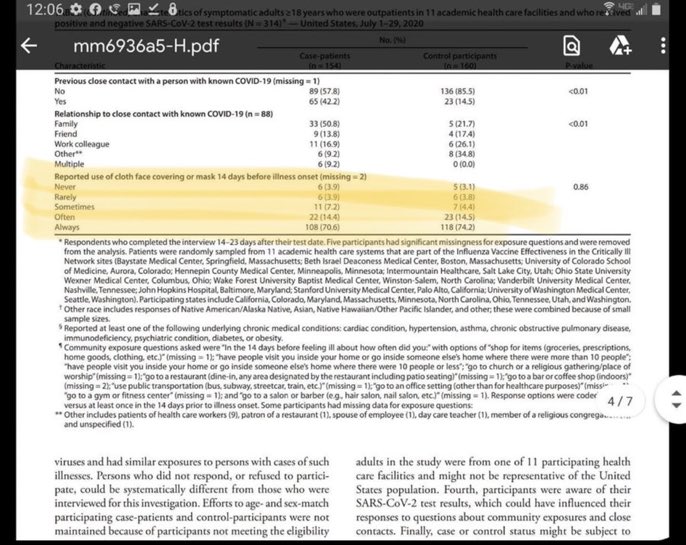Screen dimensions: 686x545
Task: Select the value 118 (74.2)
Action: tap(458, 227)
